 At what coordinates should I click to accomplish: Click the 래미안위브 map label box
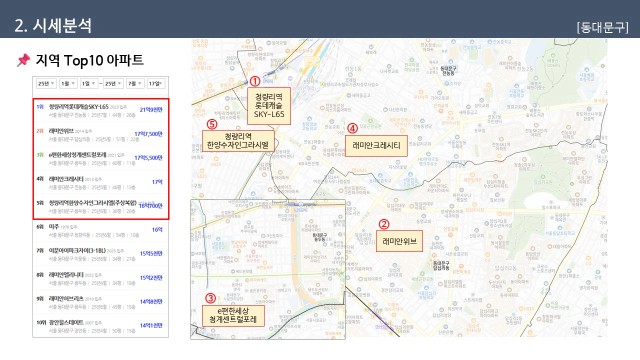point(399,241)
